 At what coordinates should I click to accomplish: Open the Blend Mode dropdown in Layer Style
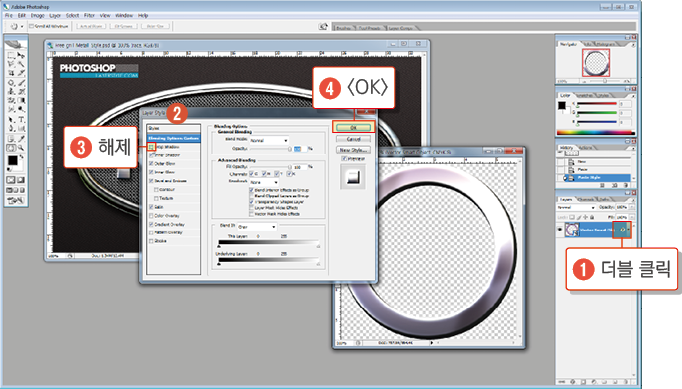coord(269,141)
